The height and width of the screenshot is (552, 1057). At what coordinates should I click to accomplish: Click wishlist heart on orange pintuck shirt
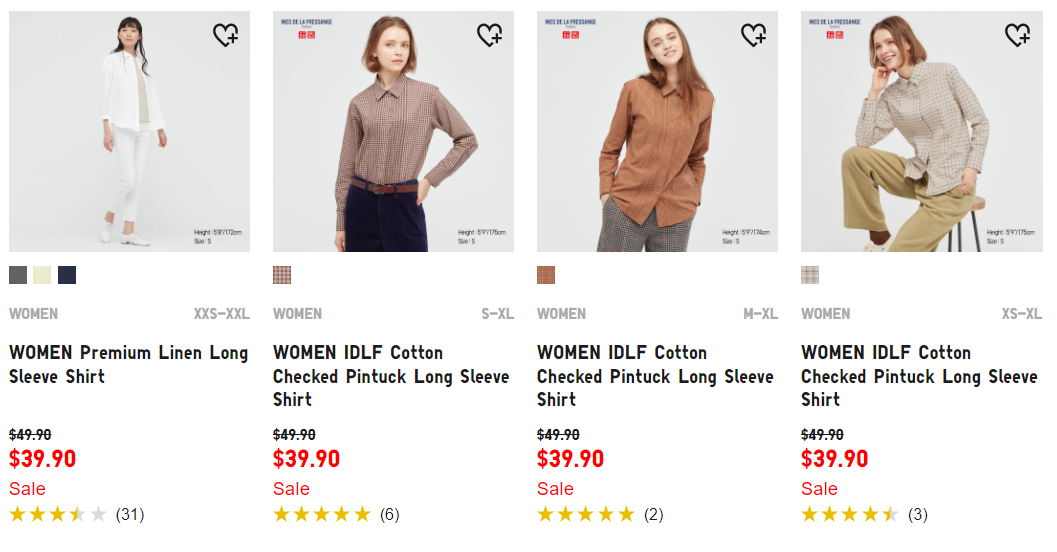point(754,34)
